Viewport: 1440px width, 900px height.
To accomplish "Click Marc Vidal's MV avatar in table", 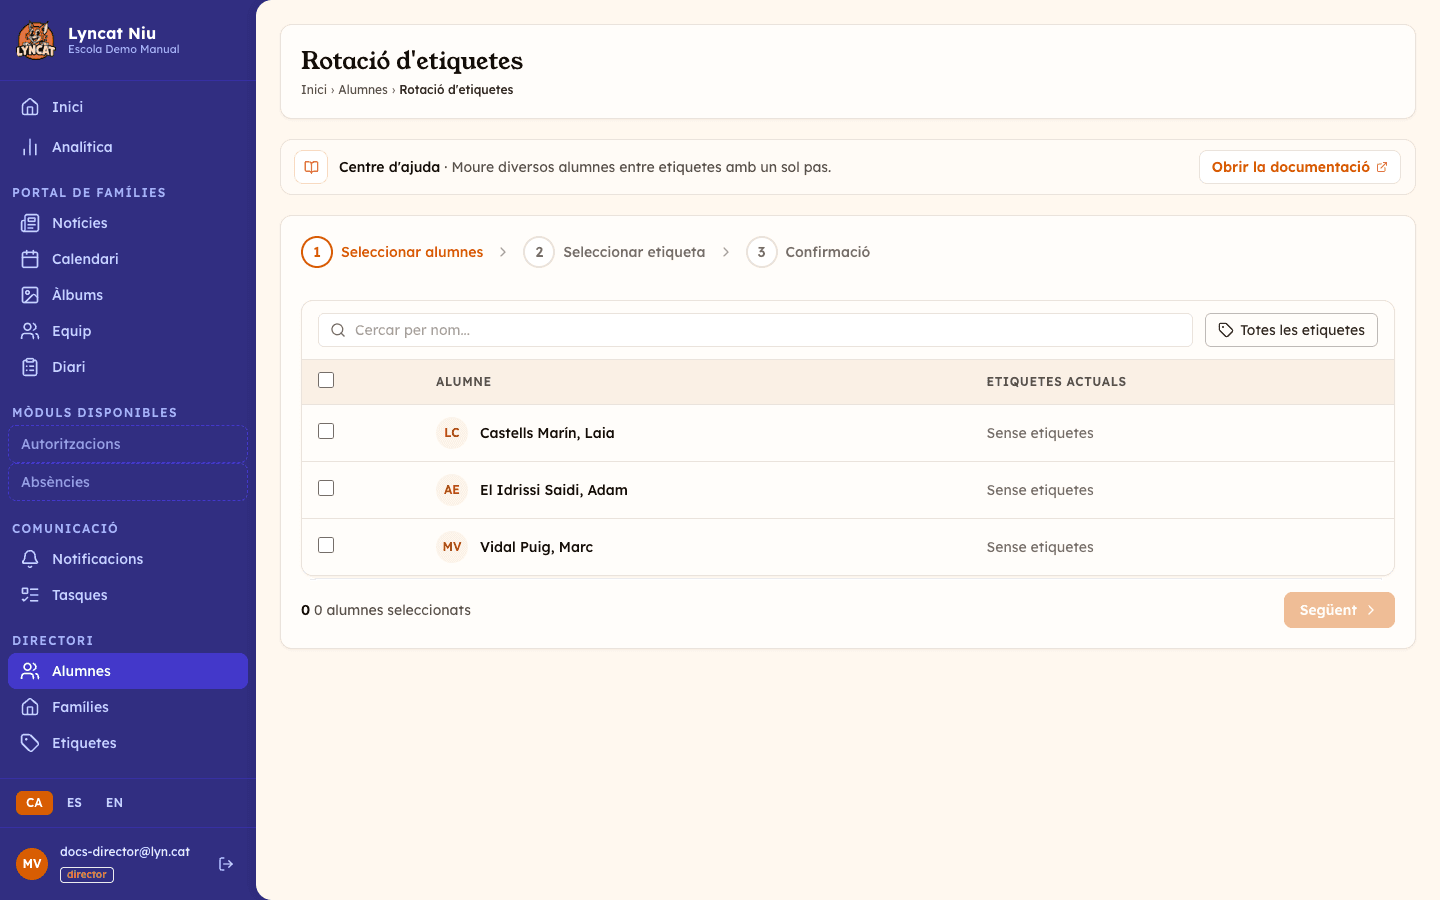I will click(452, 547).
